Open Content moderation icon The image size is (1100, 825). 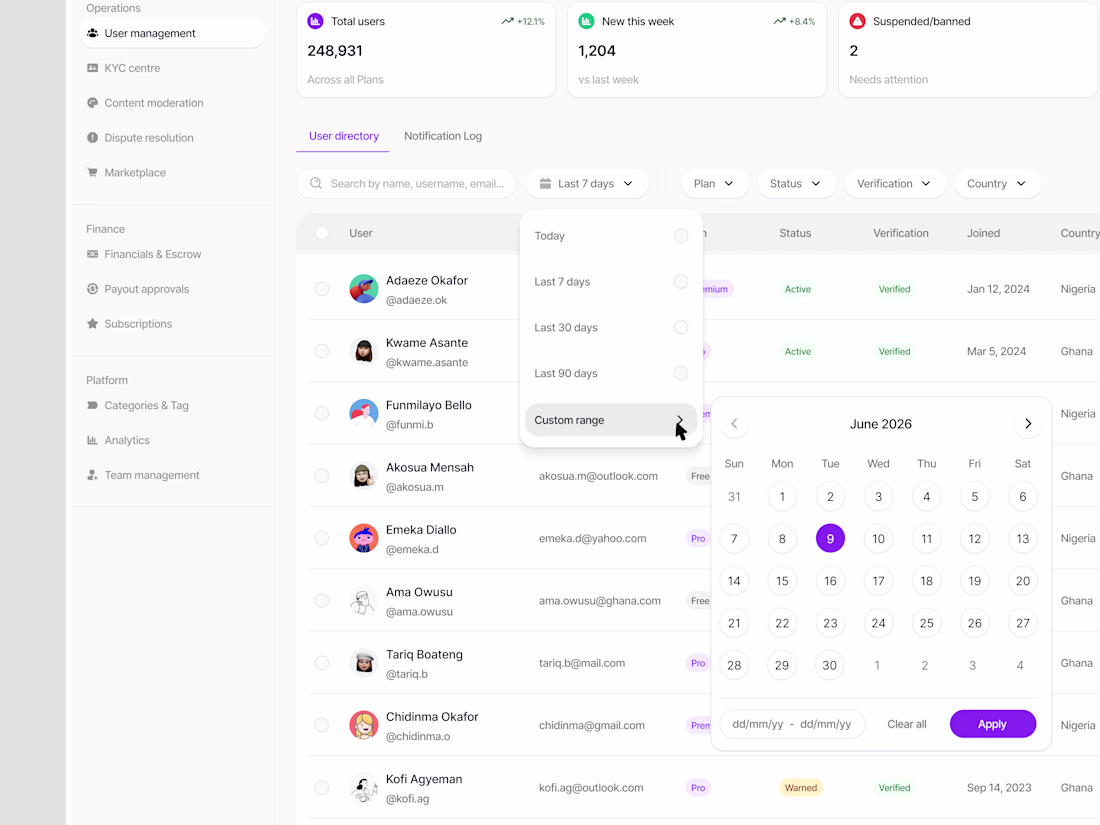coord(92,102)
